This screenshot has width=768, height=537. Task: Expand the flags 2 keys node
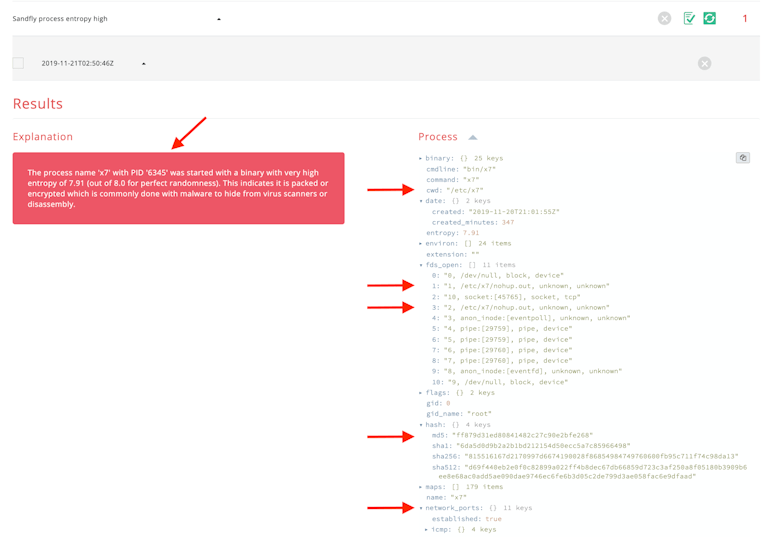click(421, 393)
